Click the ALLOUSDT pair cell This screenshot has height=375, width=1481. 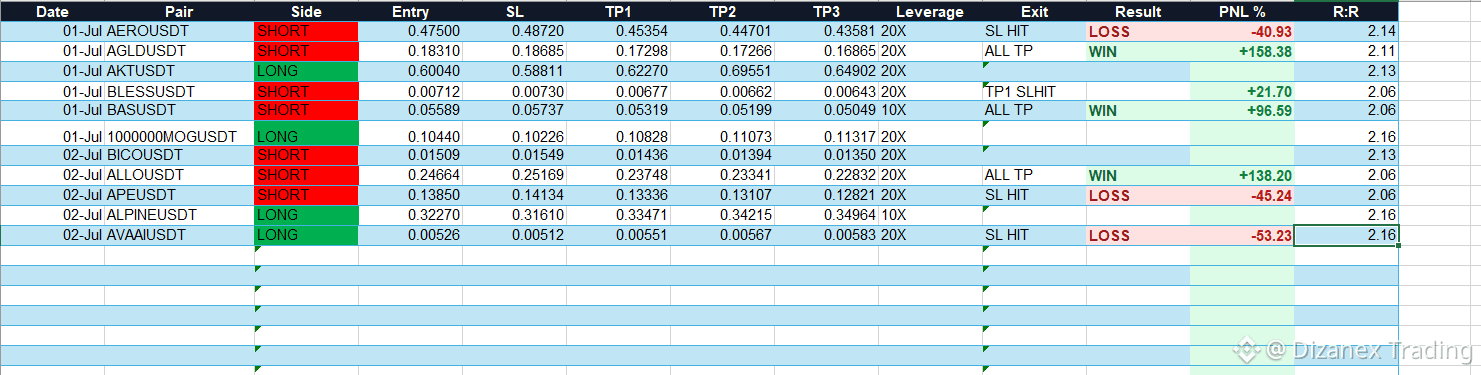tap(179, 175)
